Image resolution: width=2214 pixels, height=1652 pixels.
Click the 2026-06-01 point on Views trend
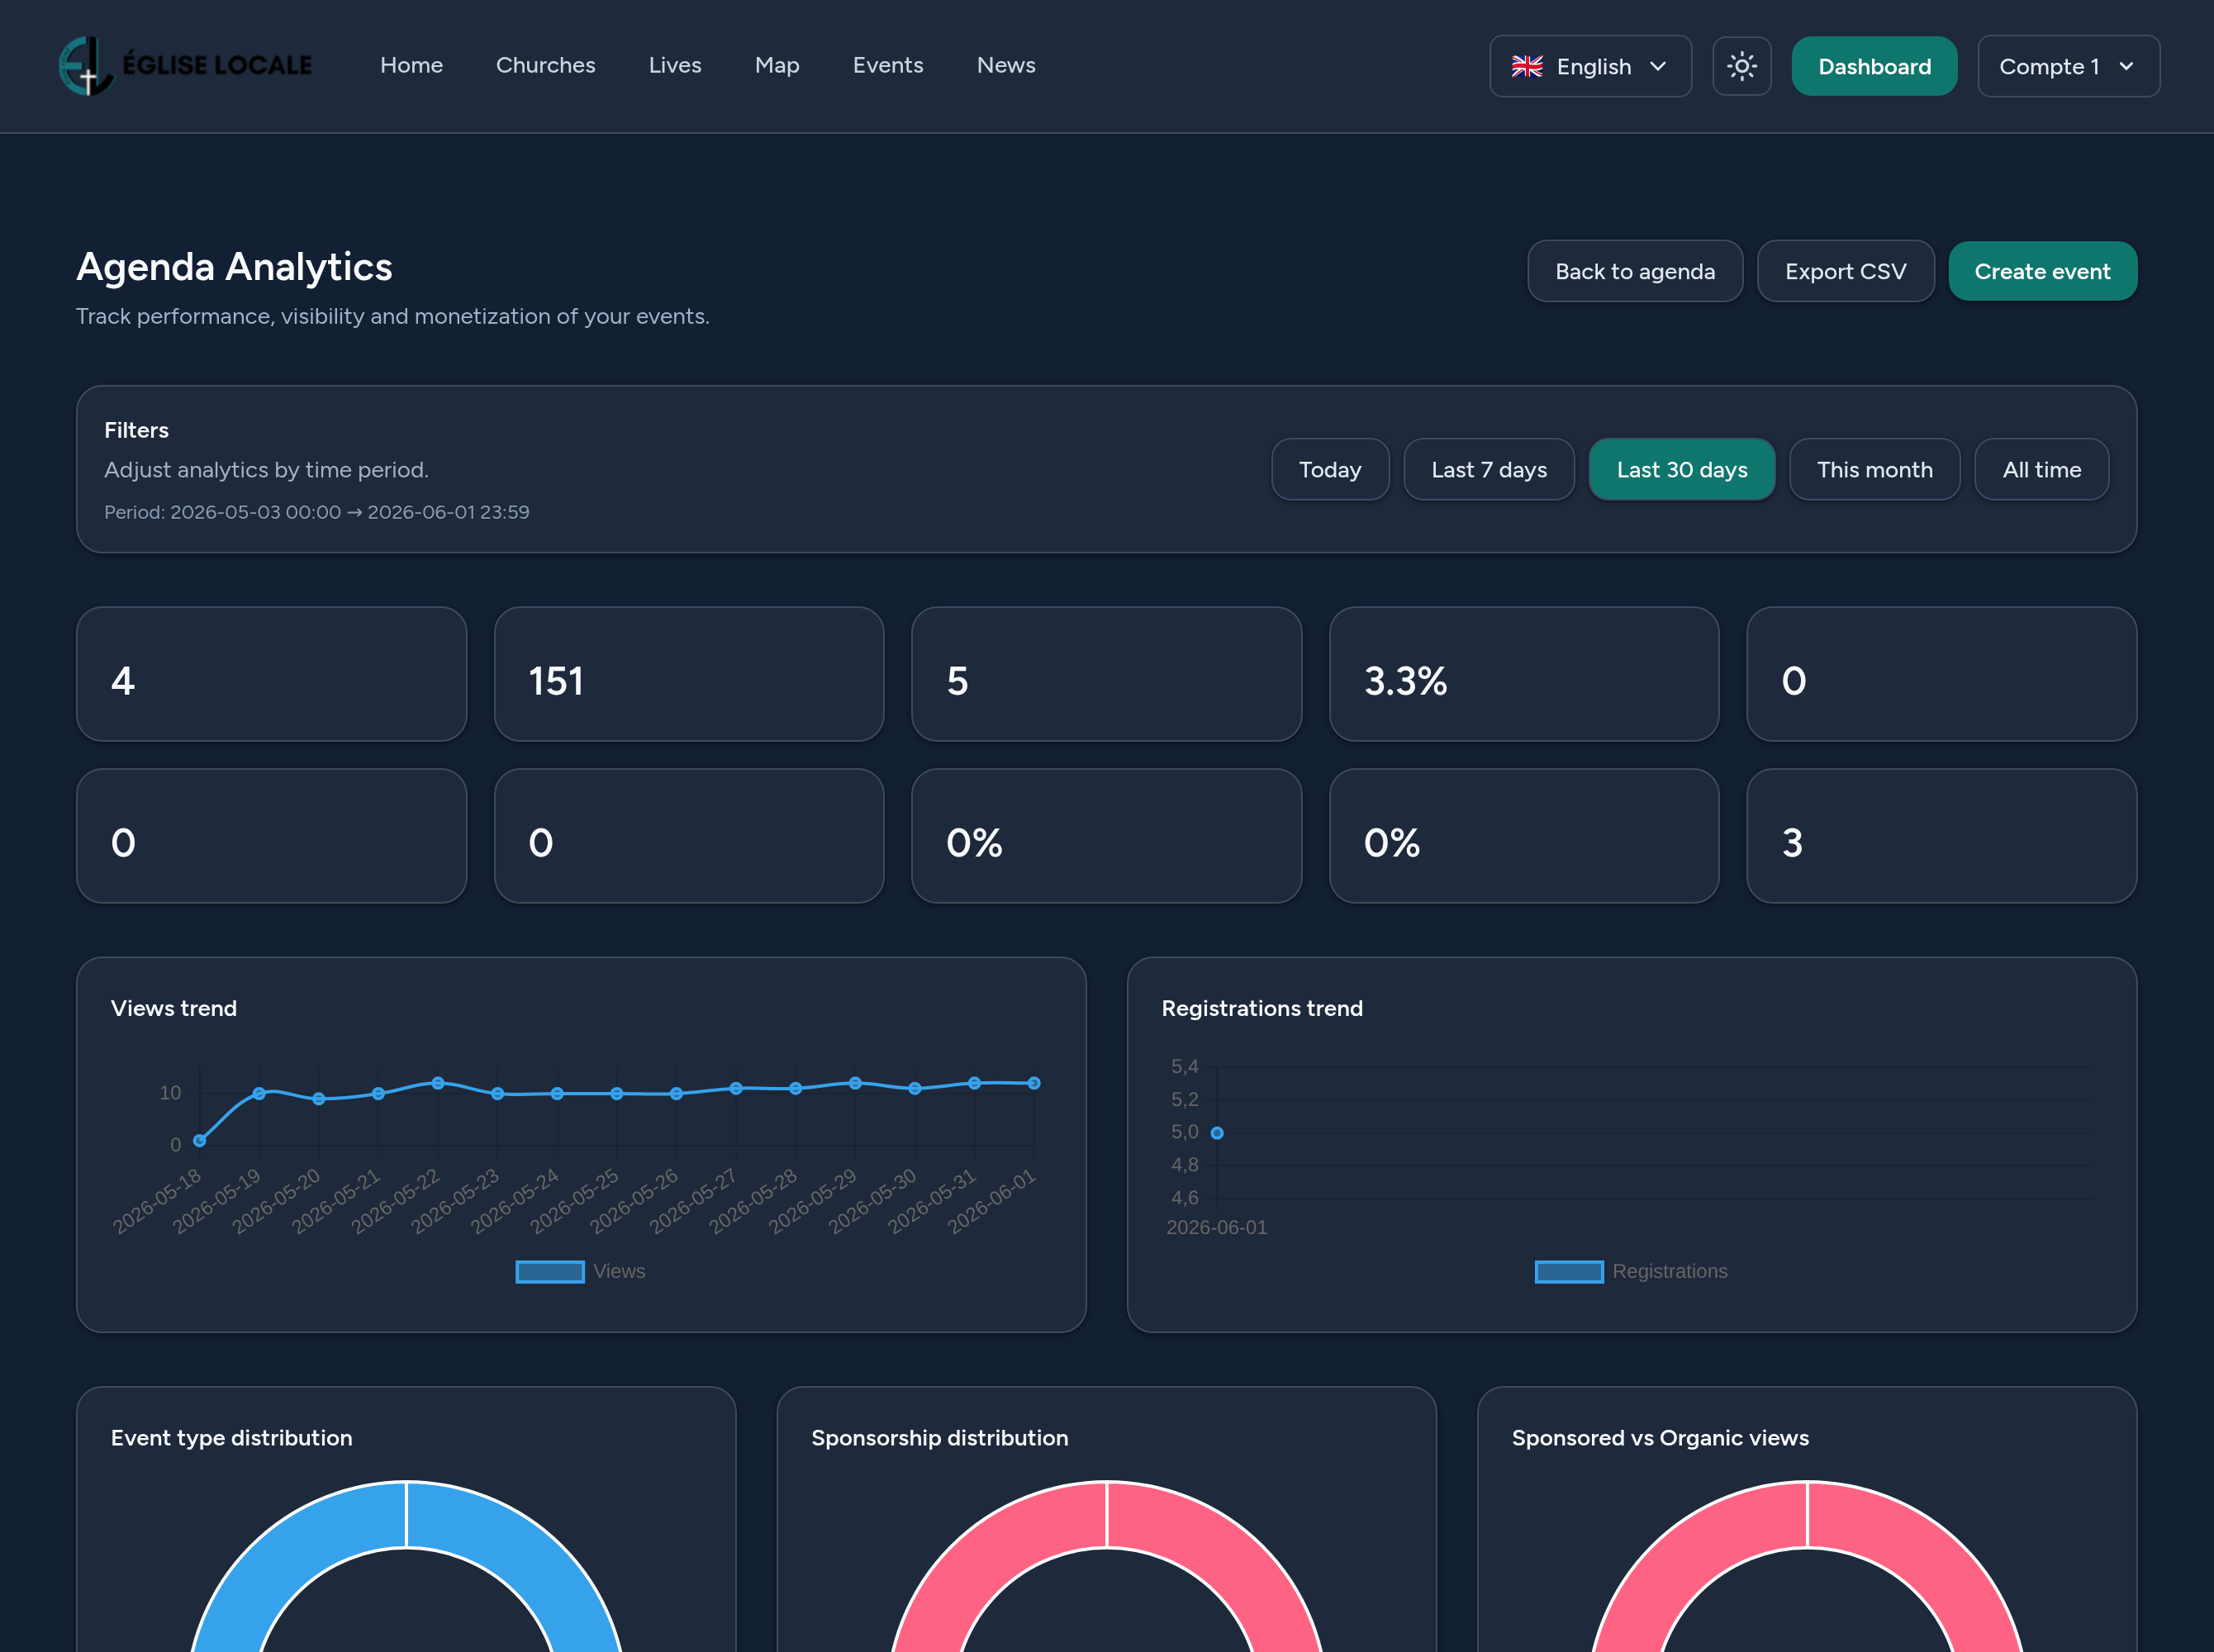[1034, 1083]
